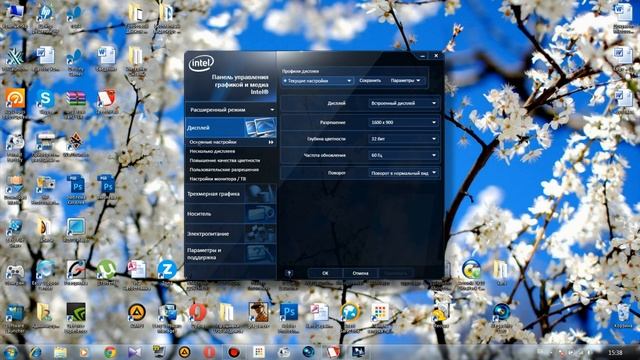Open the Частота обновления 60 Гц dropdown
This screenshot has height=360, width=640.
403,155
